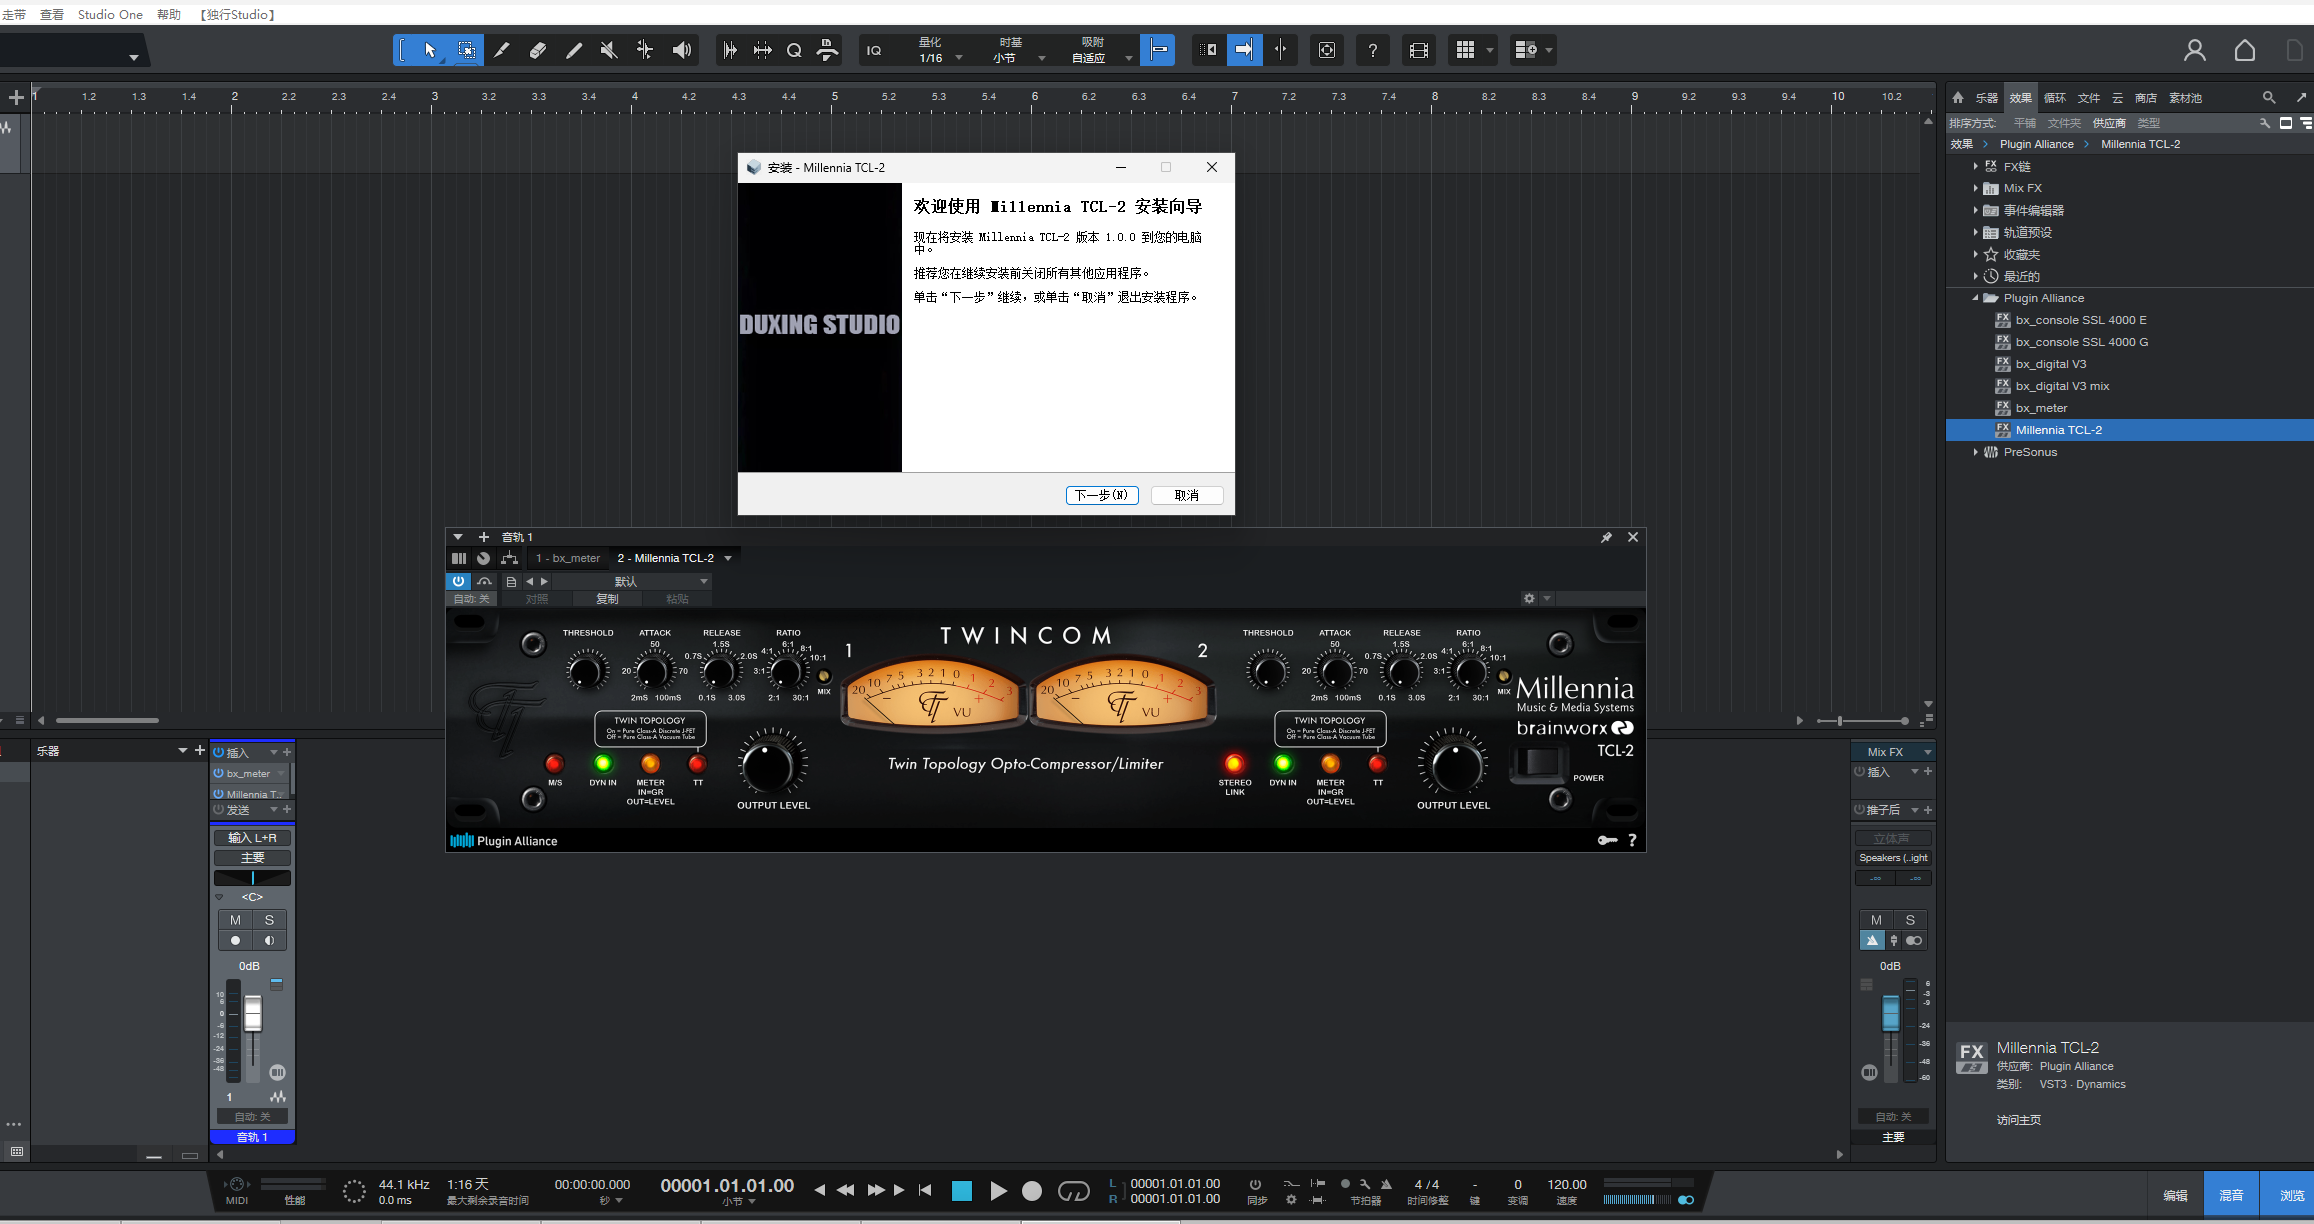Open plugin help question mark

pos(1632,841)
